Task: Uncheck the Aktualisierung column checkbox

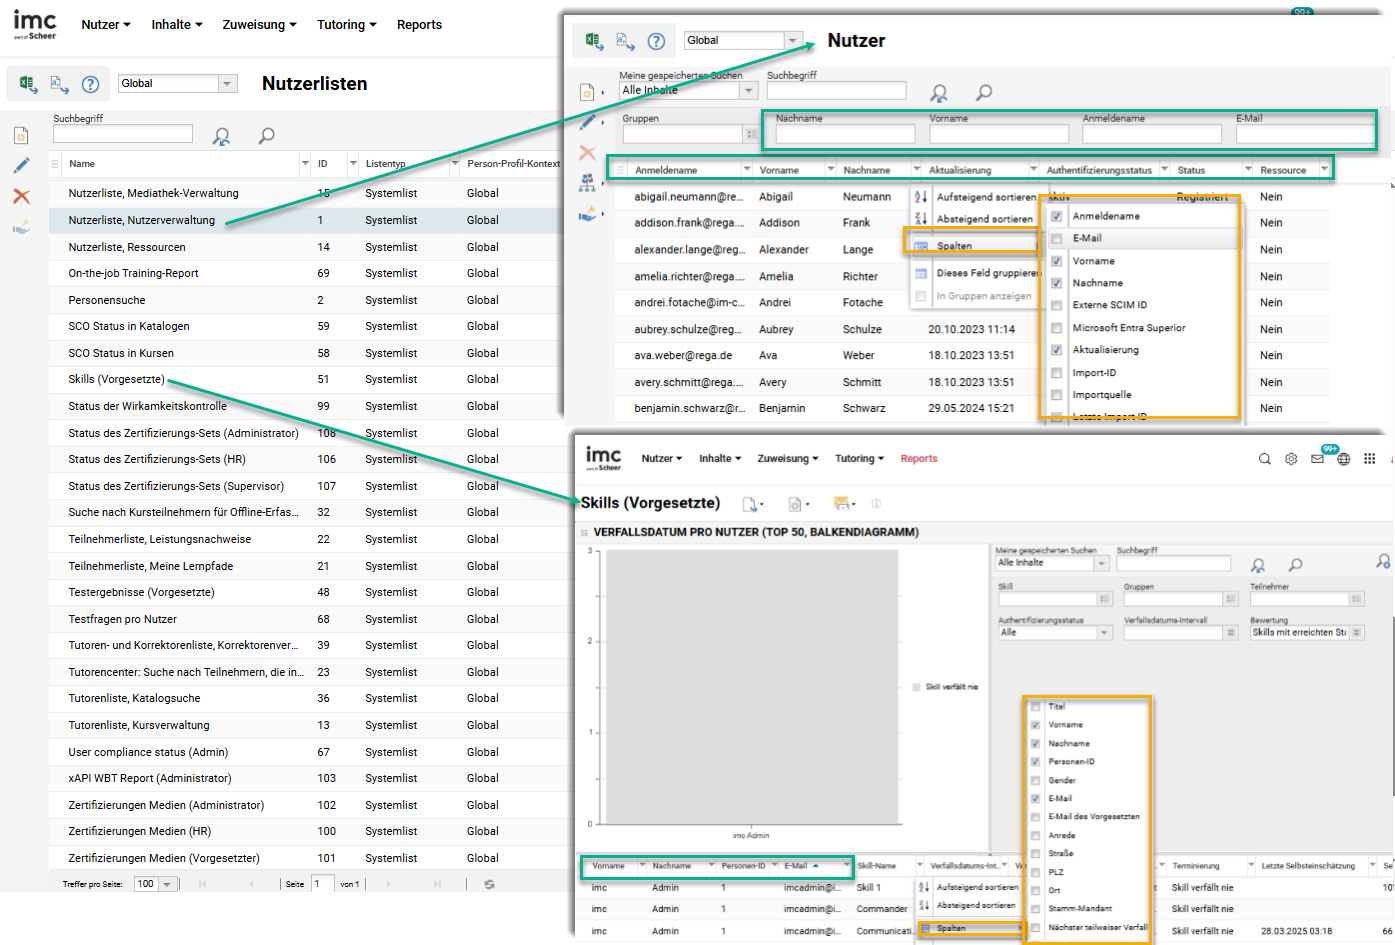Action: (1056, 350)
